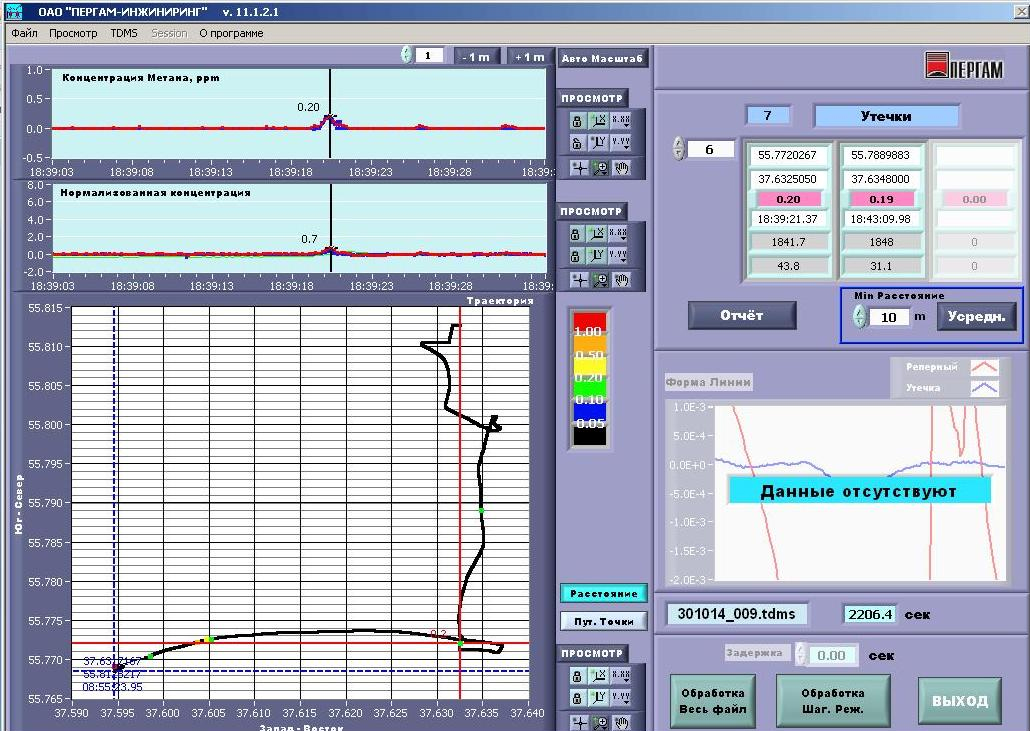The height and width of the screenshot is (731, 1030).
Task: Open the TDMS menu
Action: (x=124, y=33)
